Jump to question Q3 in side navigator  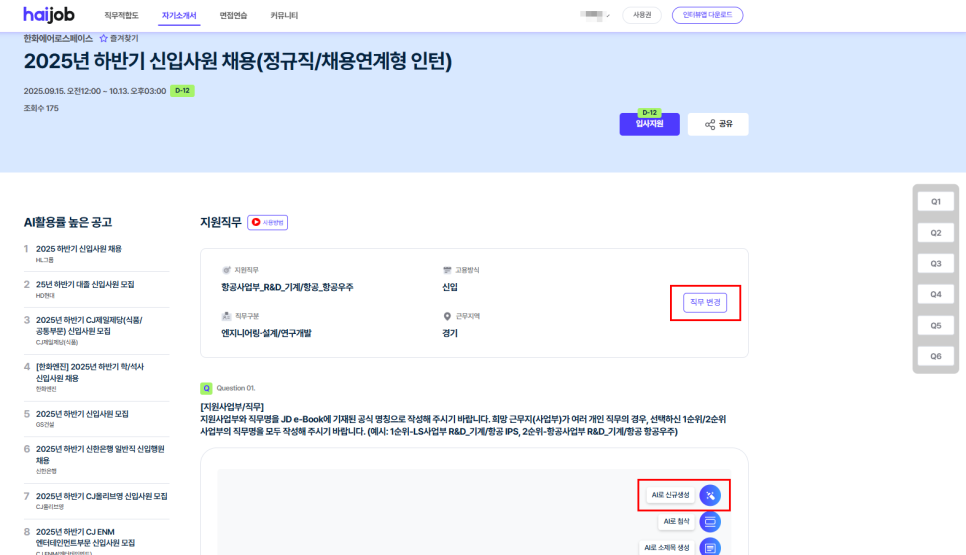[x=935, y=264]
